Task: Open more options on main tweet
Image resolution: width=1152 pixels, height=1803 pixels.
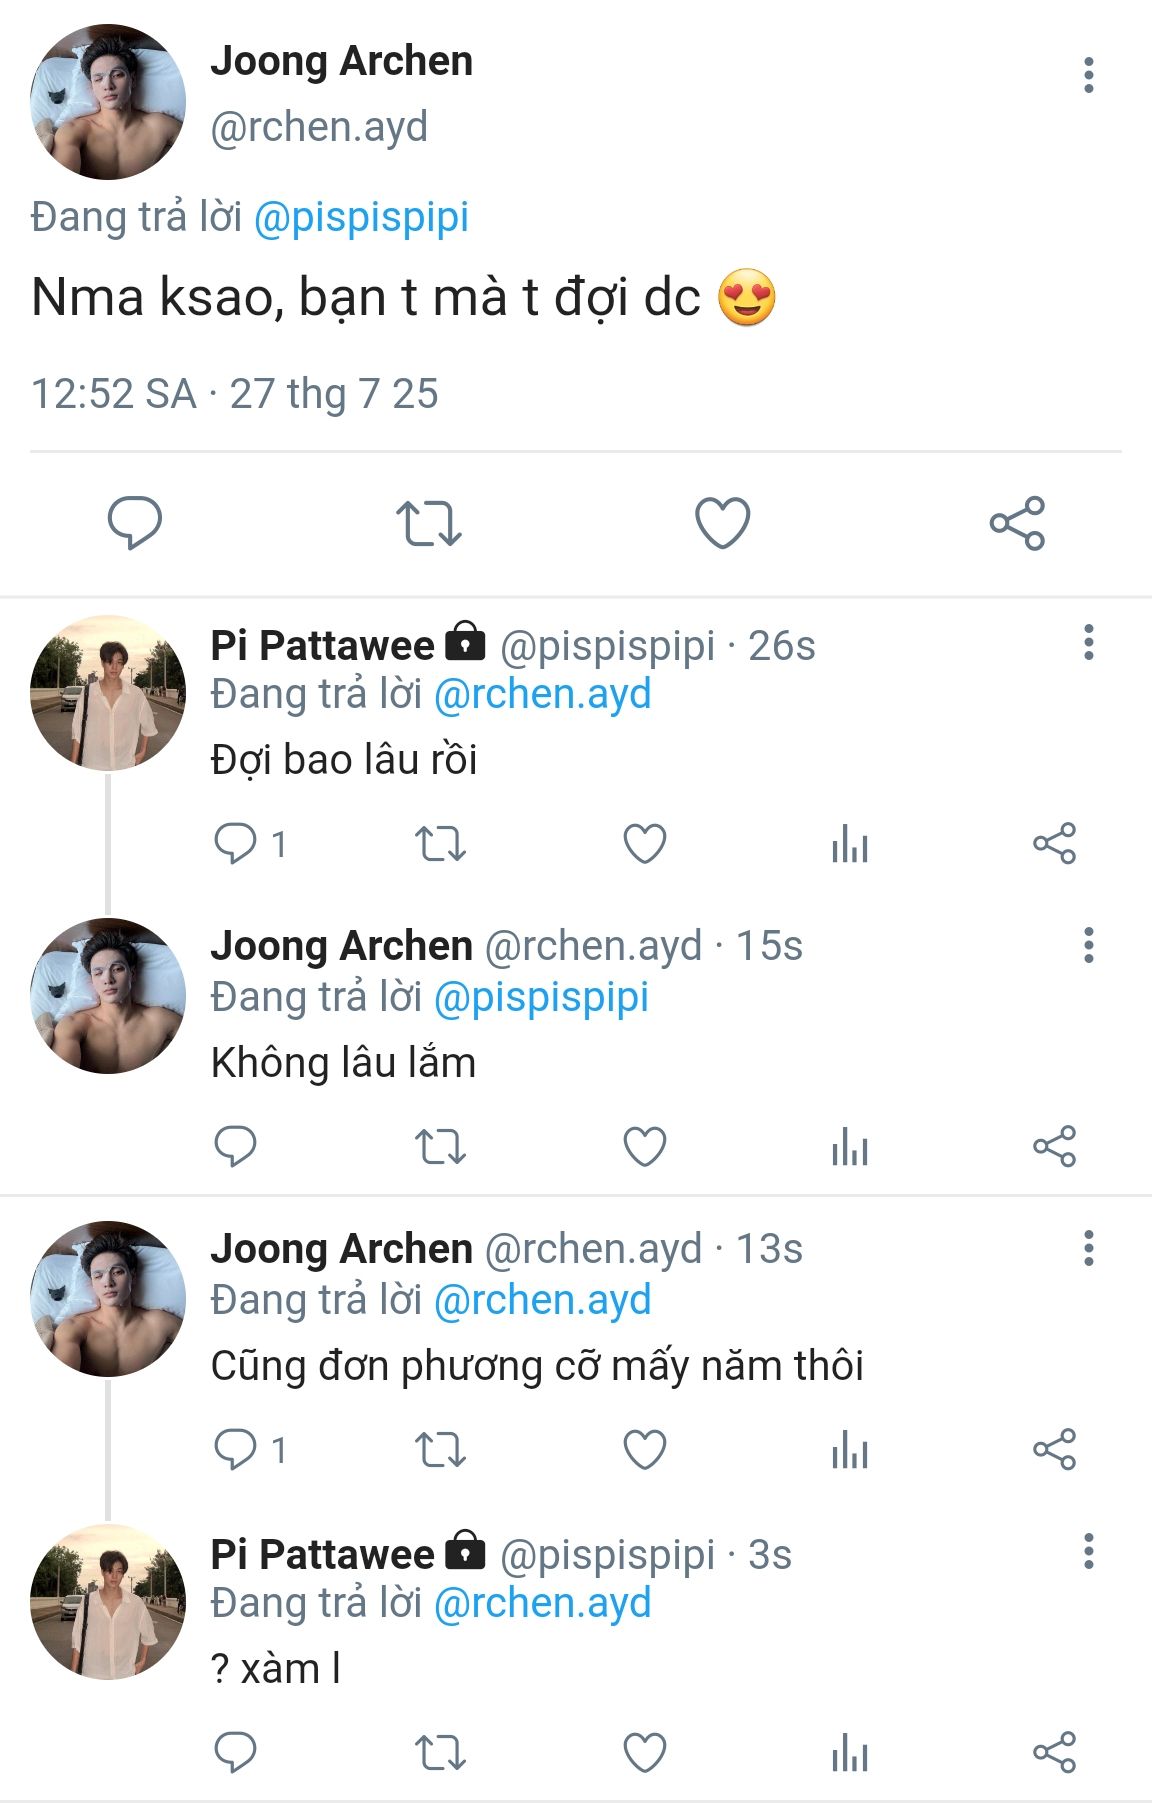Action: tap(1088, 76)
